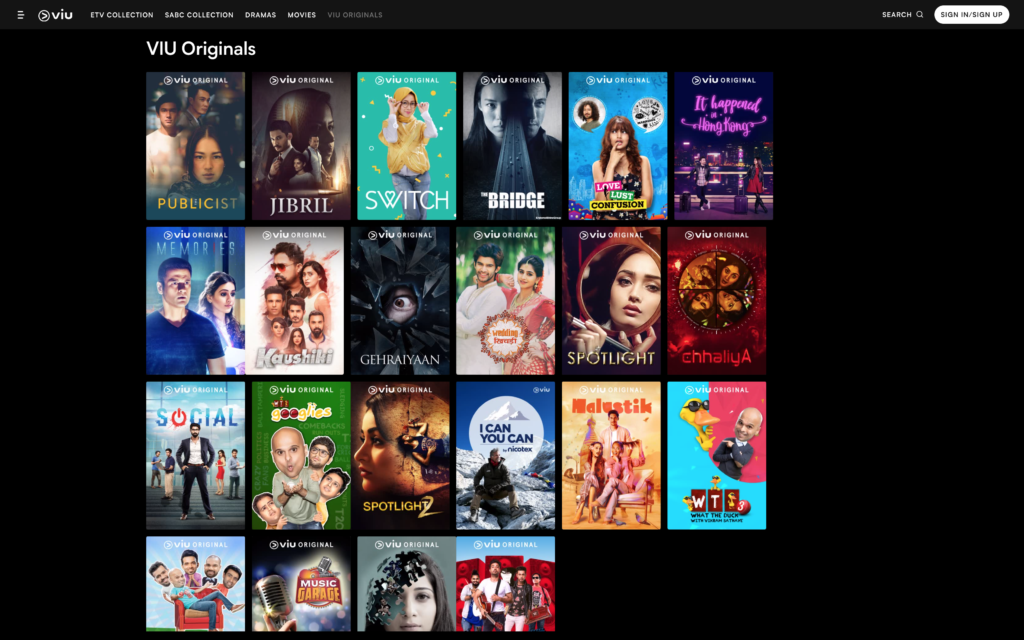Open the Publicist show poster
The height and width of the screenshot is (640, 1024).
[195, 146]
